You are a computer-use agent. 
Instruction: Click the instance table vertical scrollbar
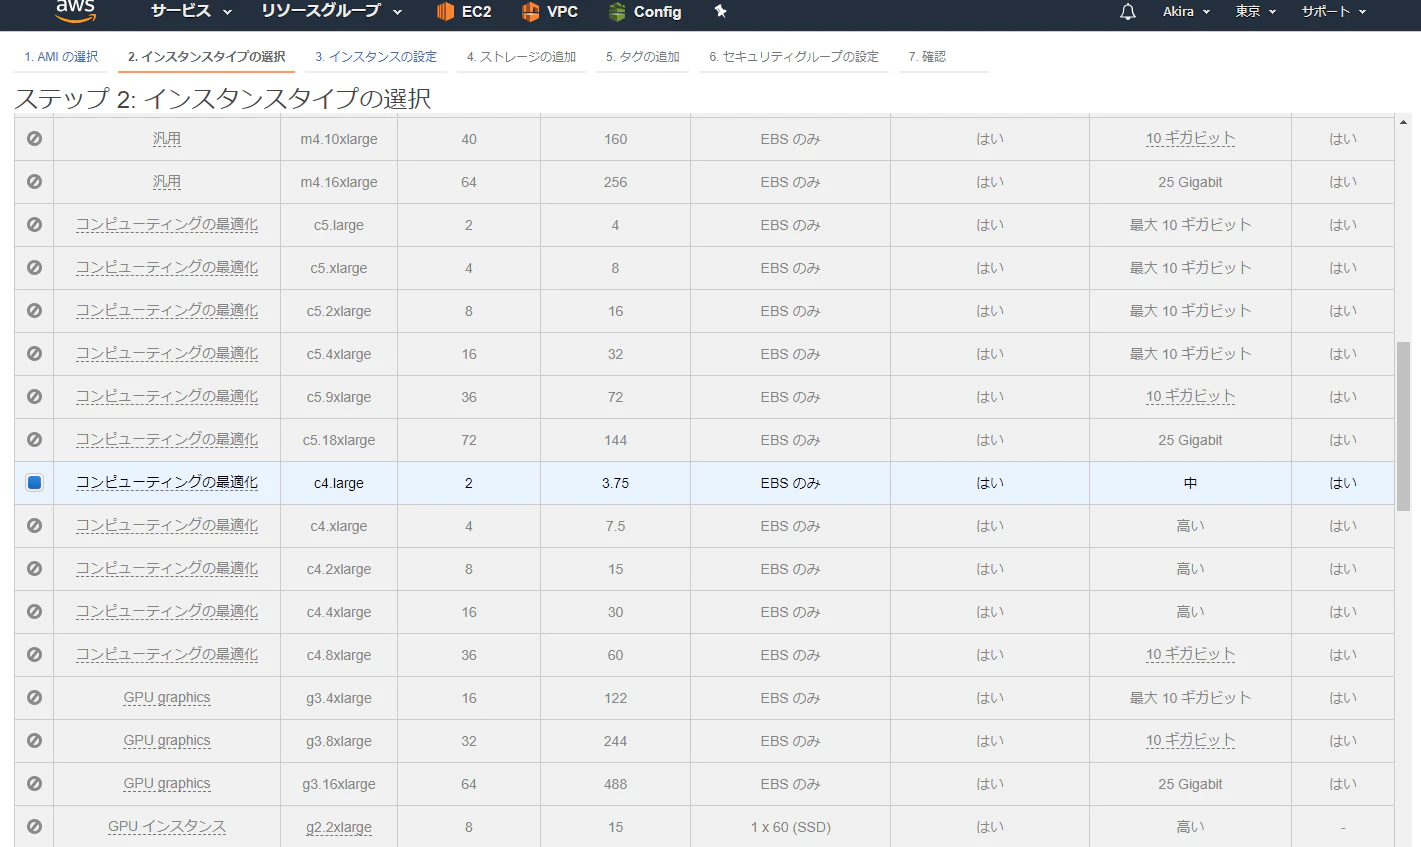pos(1403,426)
